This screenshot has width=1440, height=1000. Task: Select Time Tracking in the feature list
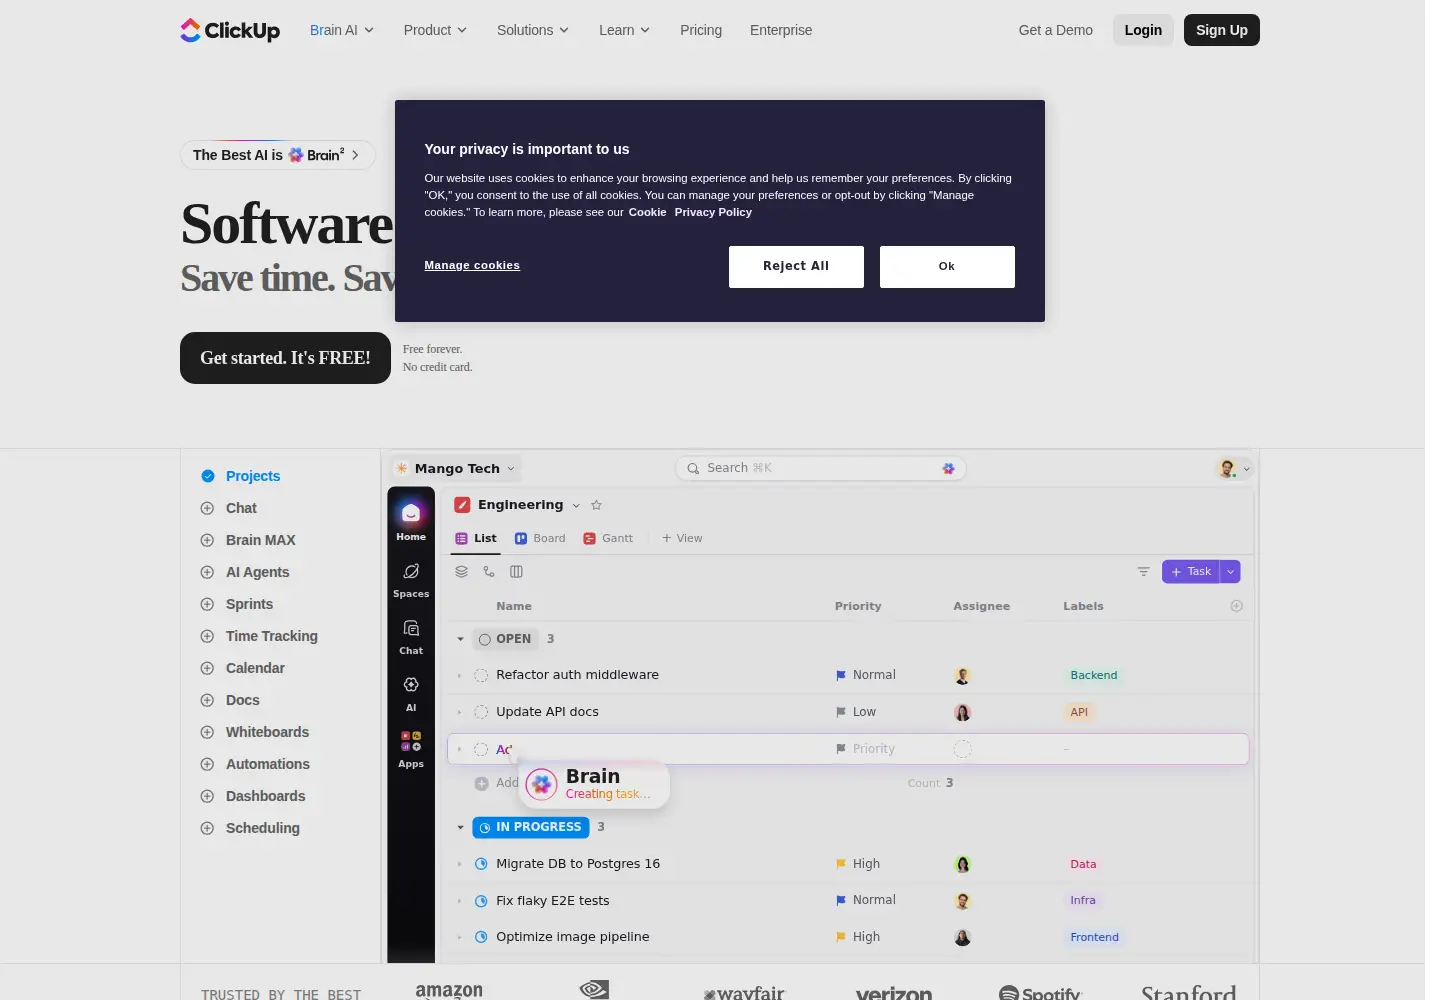tap(259, 636)
